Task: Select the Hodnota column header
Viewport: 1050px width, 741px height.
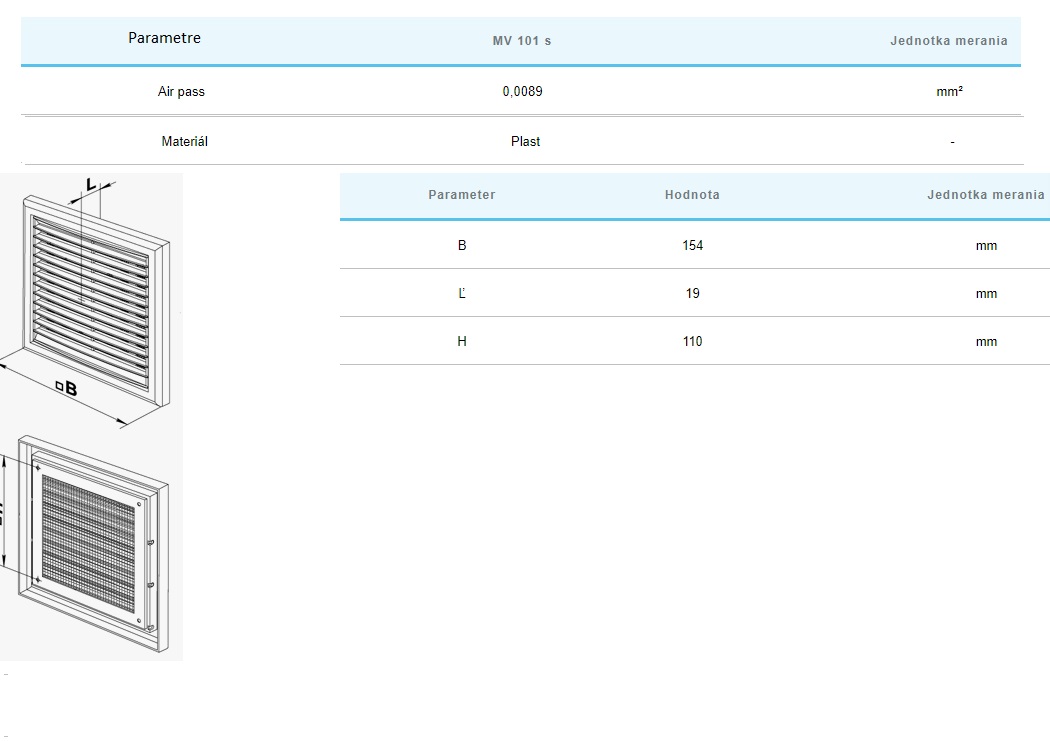Action: [692, 195]
